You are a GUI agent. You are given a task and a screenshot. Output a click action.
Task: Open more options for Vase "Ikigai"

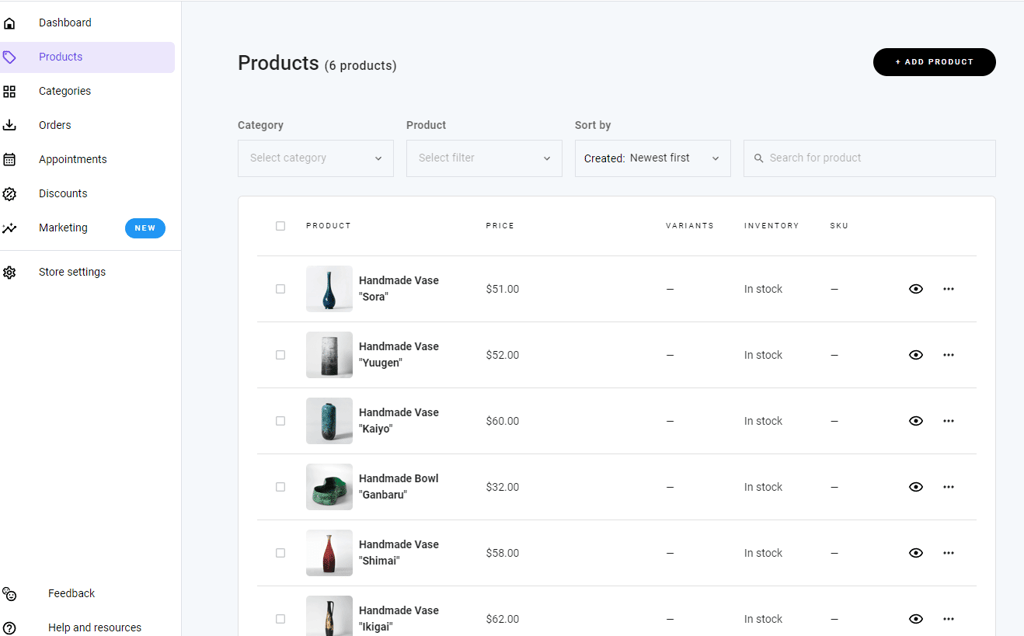point(948,618)
